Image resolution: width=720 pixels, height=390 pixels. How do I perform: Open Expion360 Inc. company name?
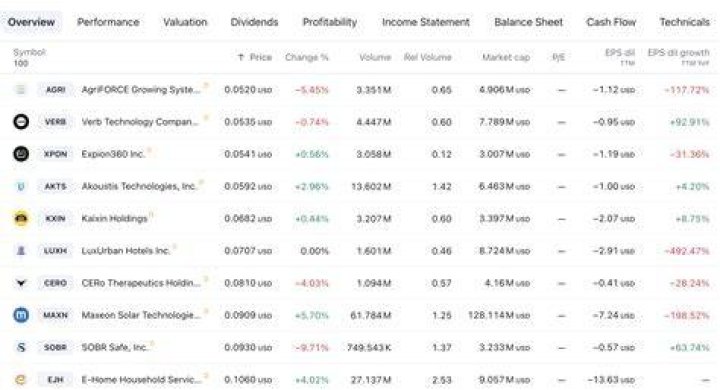[x=113, y=154]
